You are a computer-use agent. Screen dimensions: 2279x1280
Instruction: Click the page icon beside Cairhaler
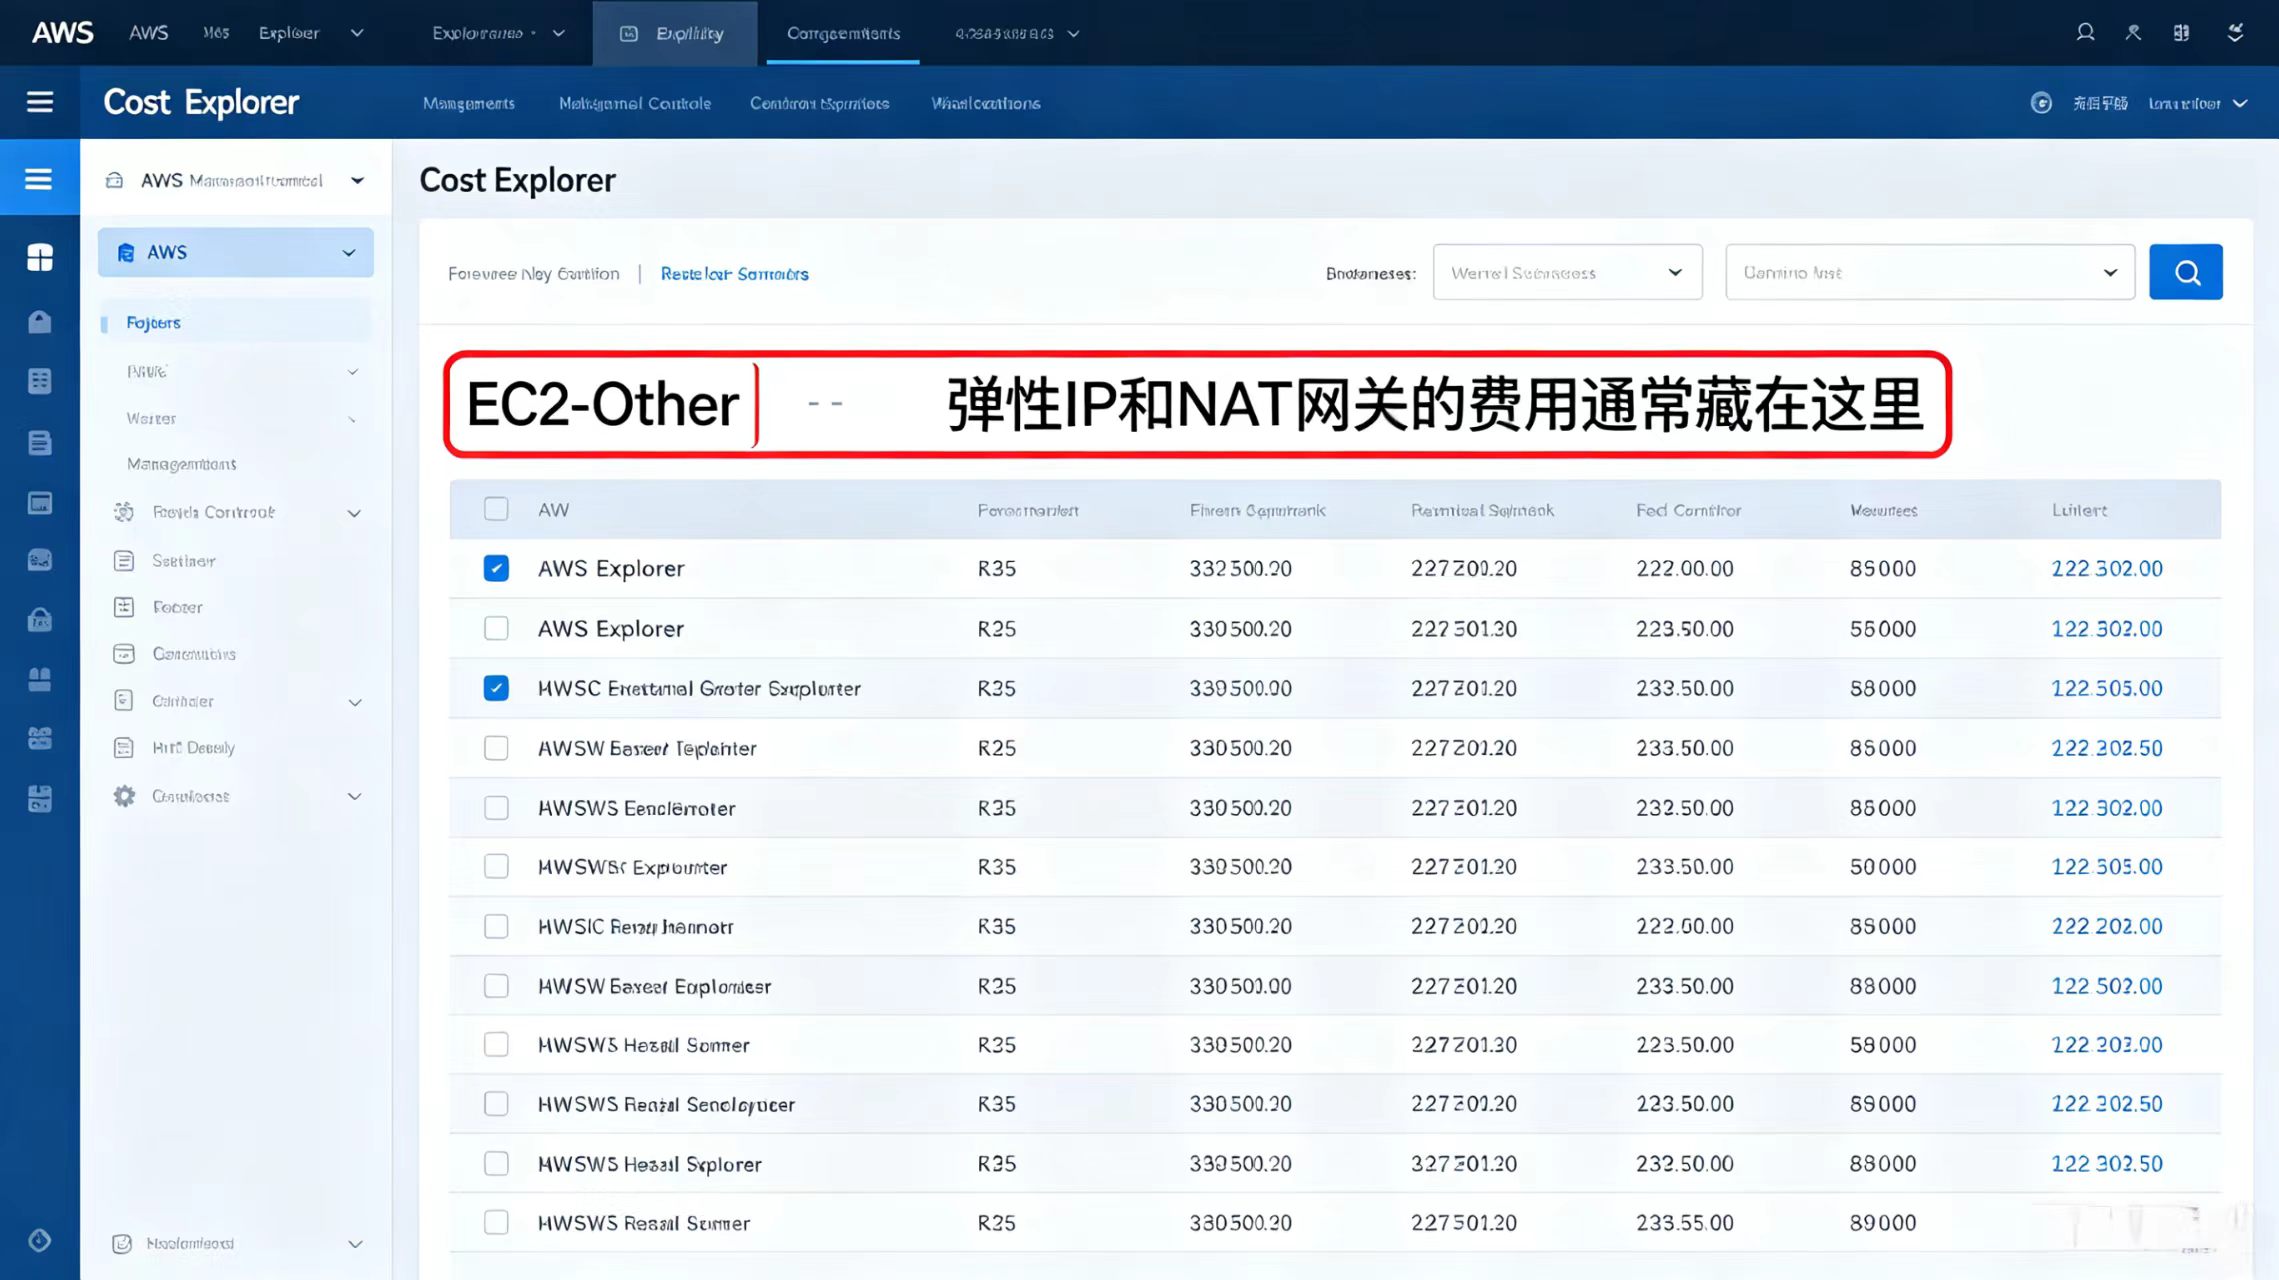(x=124, y=701)
